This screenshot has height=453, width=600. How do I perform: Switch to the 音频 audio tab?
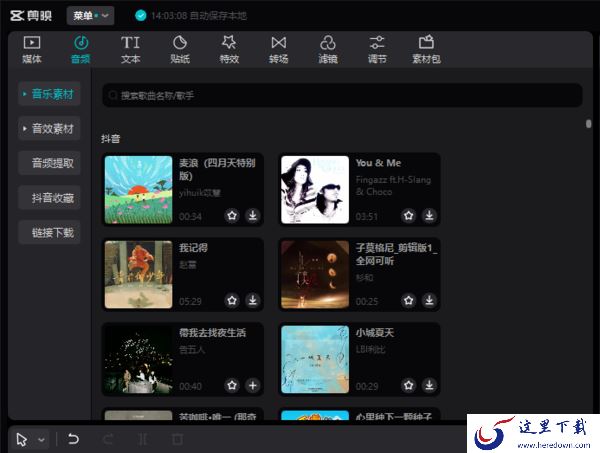pos(81,49)
